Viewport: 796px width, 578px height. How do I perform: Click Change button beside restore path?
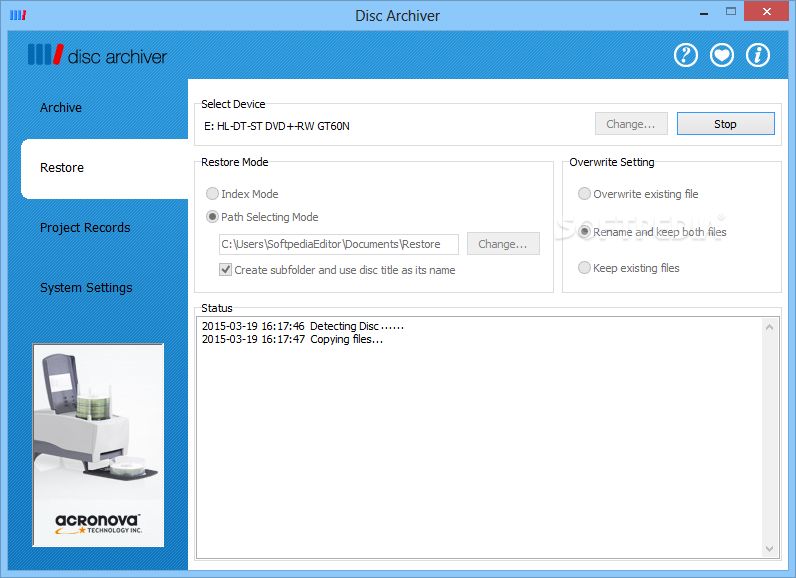[503, 244]
